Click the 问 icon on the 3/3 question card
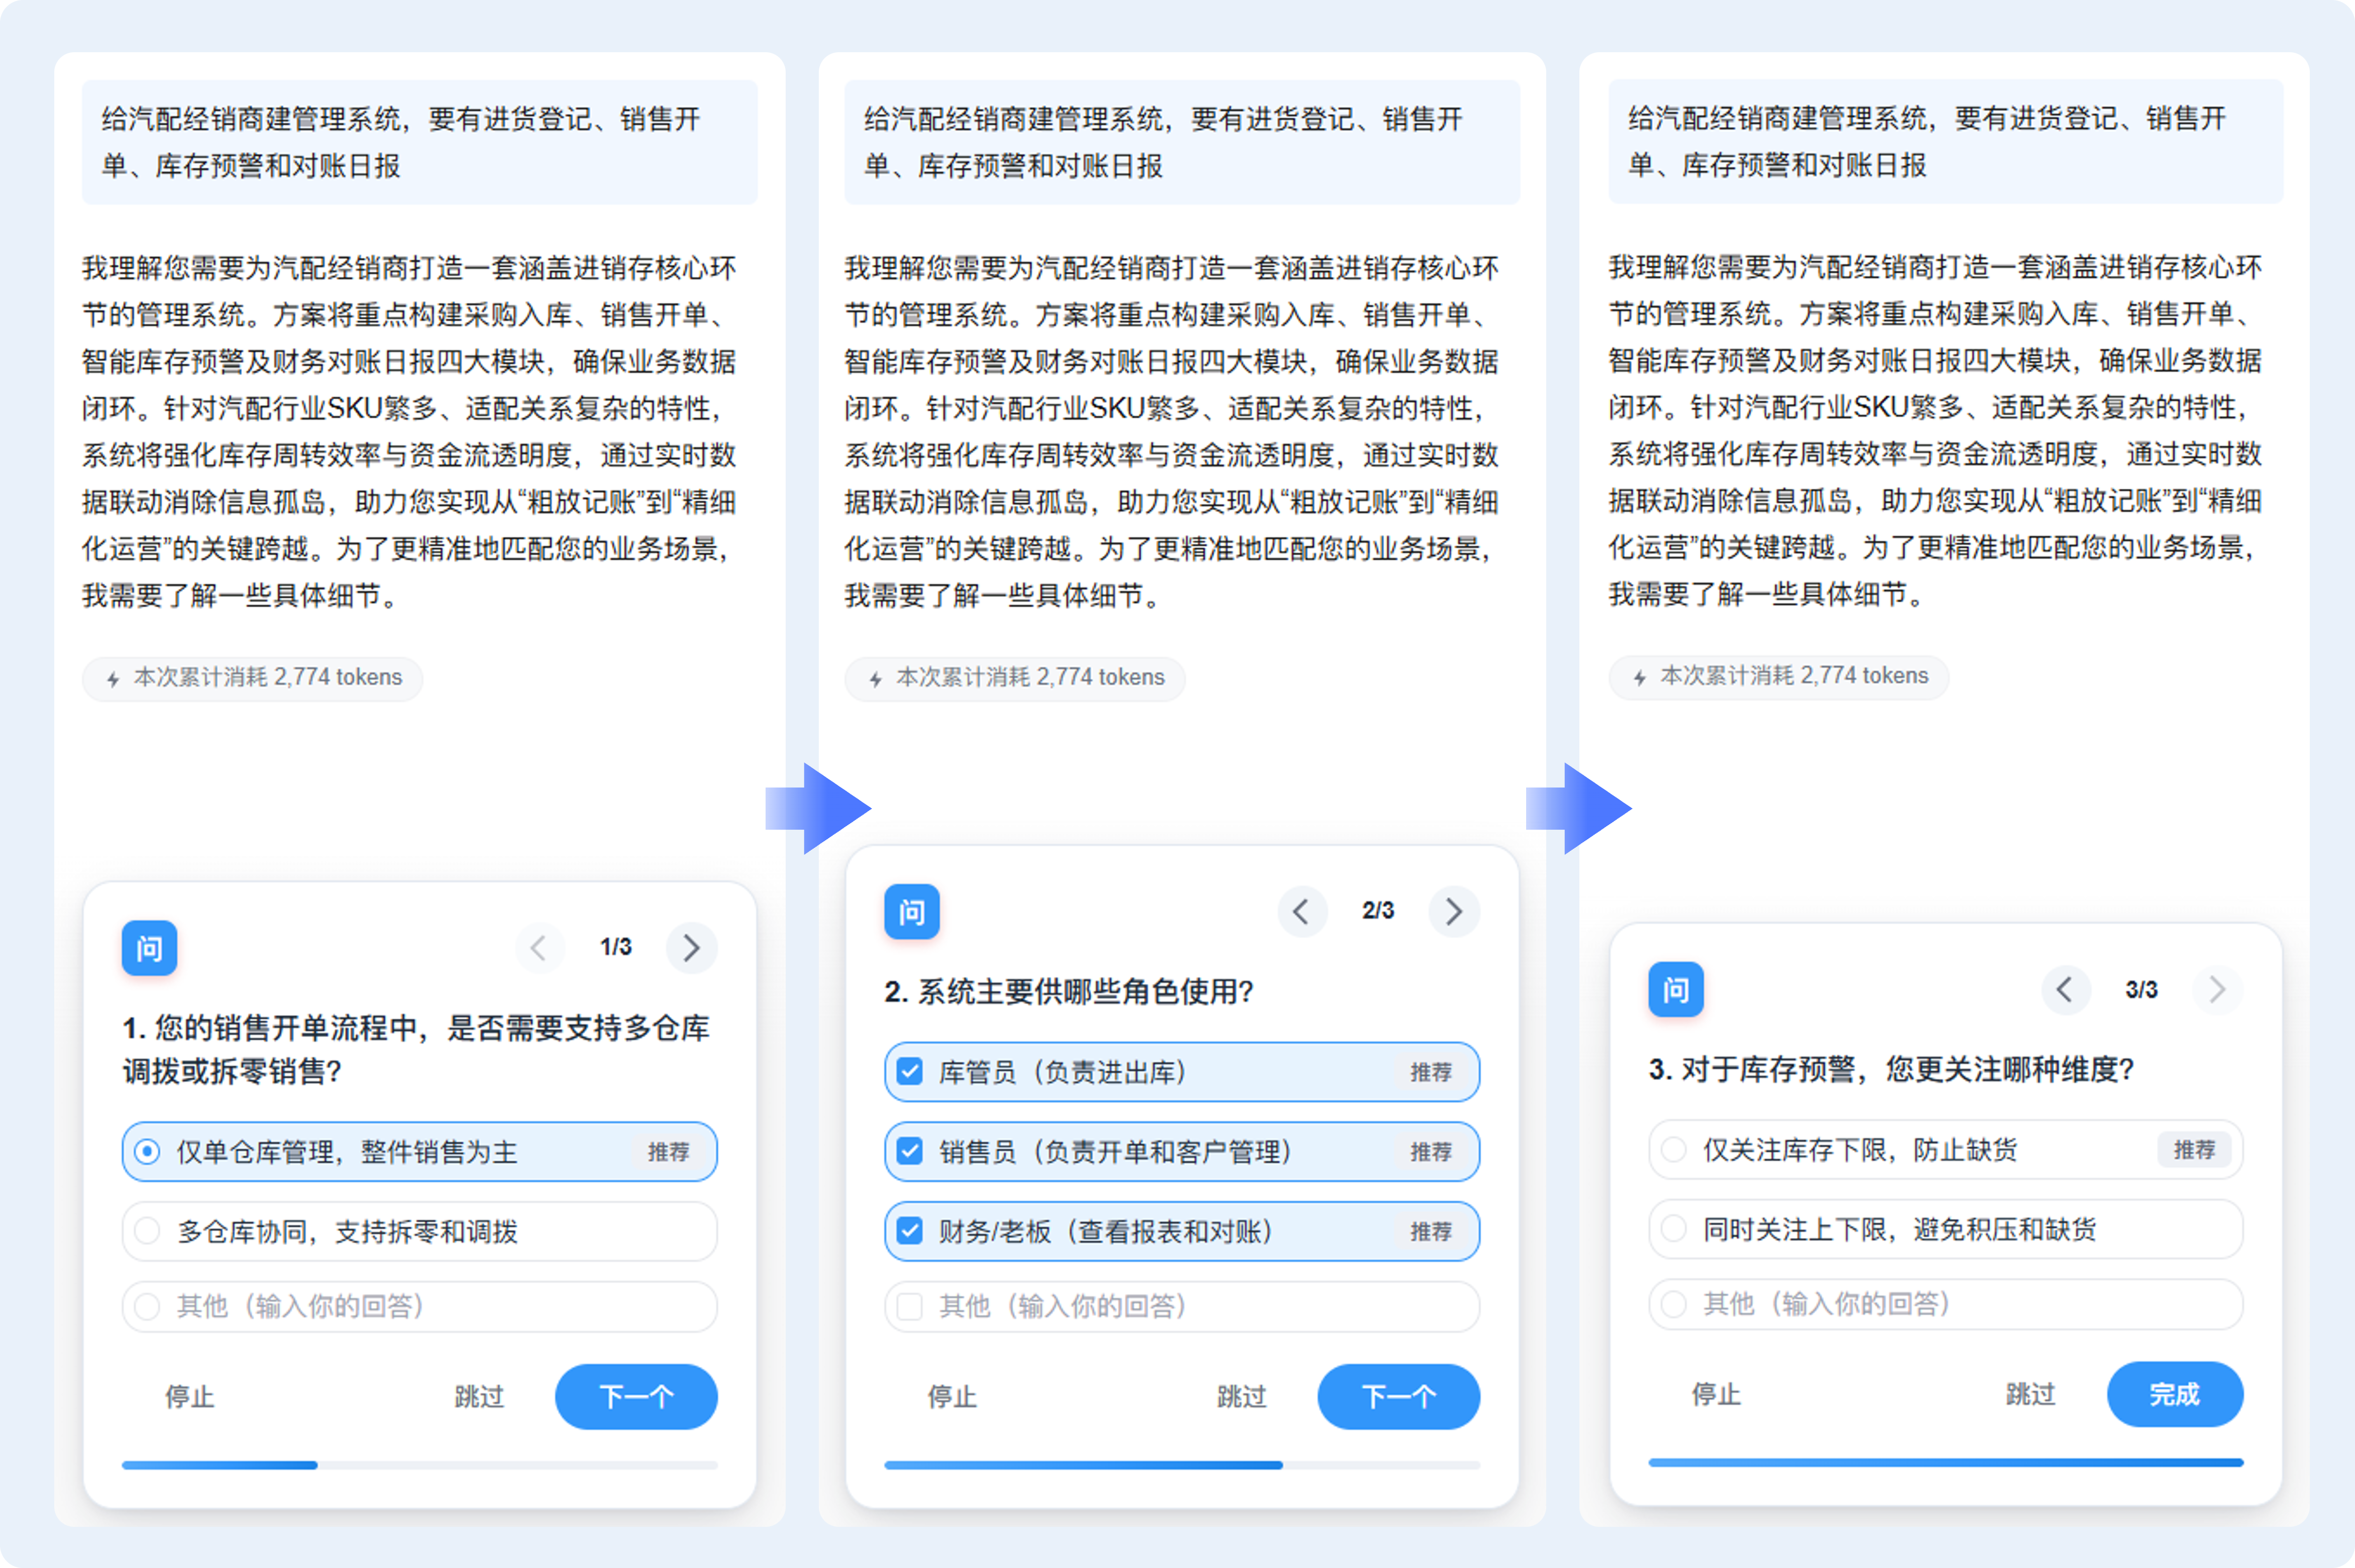 (1675, 989)
